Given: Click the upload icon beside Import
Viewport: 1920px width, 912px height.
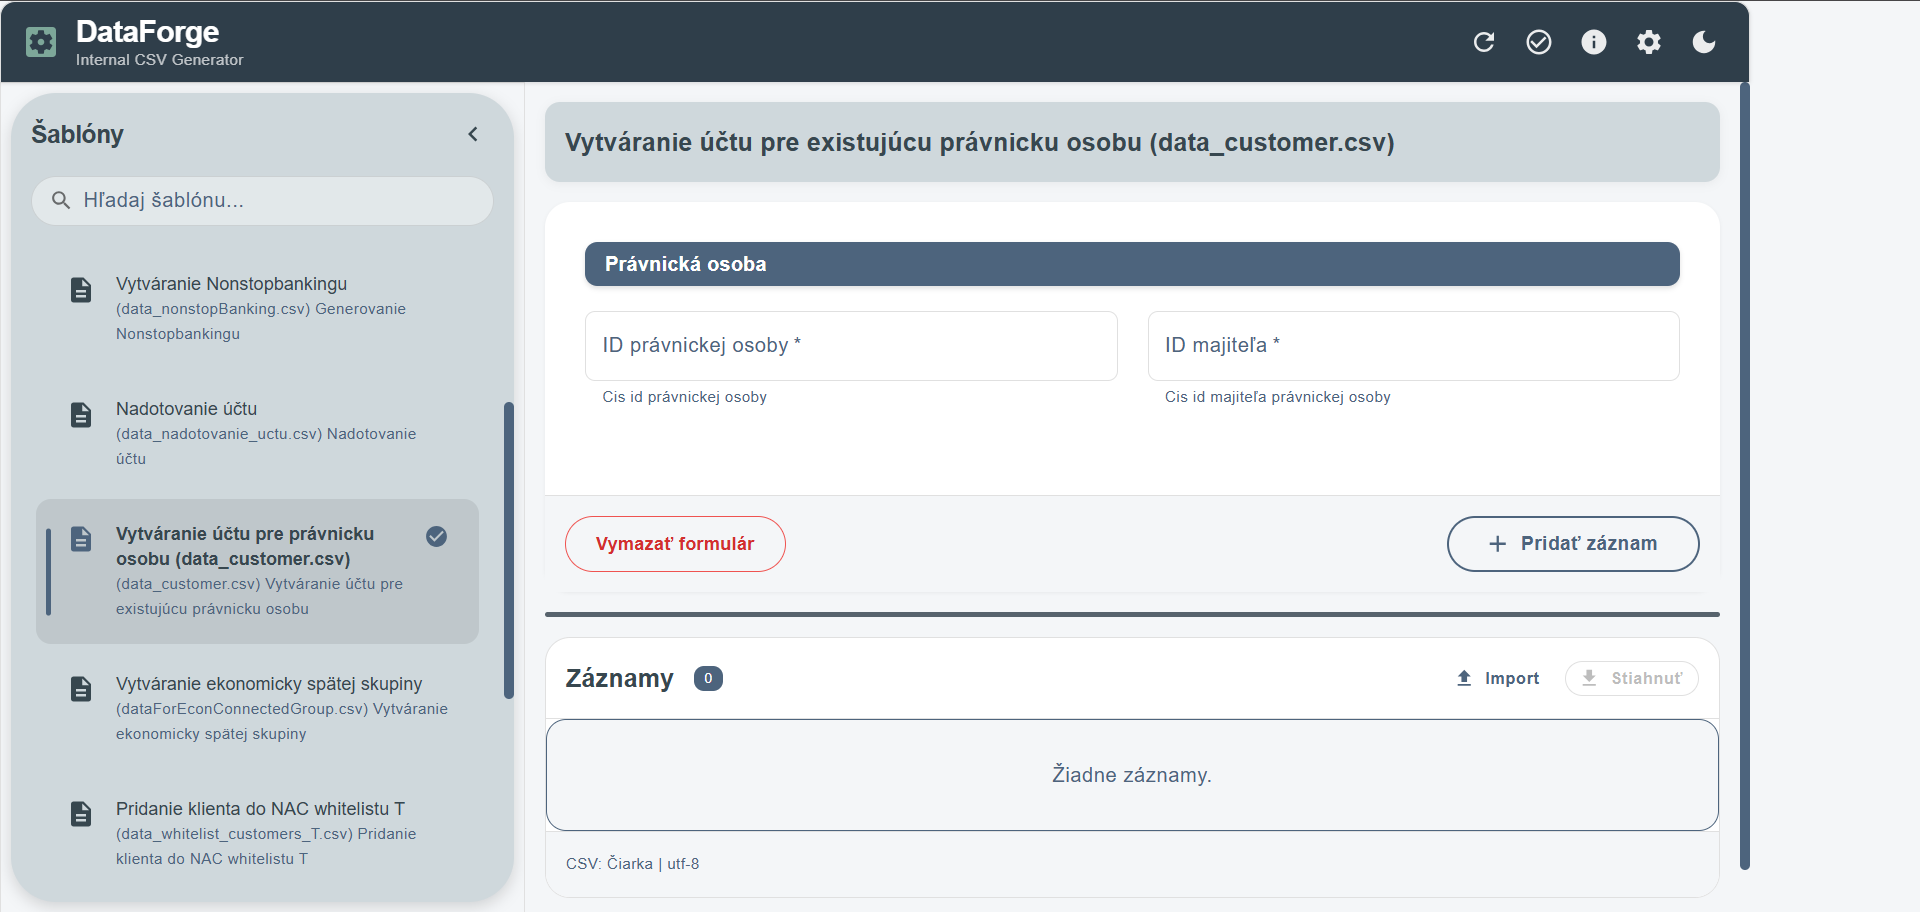Looking at the screenshot, I should coord(1464,678).
